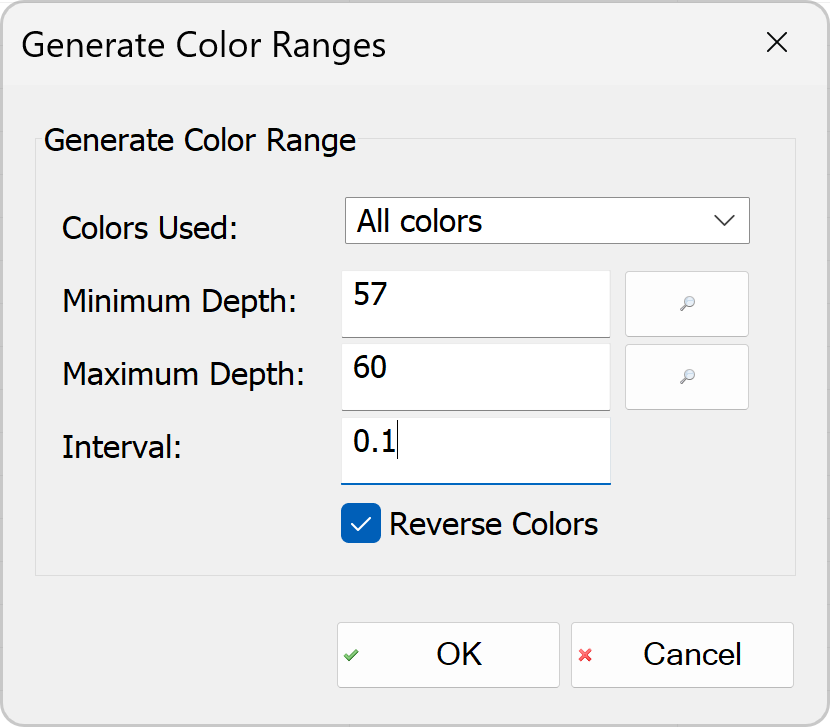Focus the Maximum Depth field showing 60
Screen dimensions: 830x727
(x=475, y=377)
